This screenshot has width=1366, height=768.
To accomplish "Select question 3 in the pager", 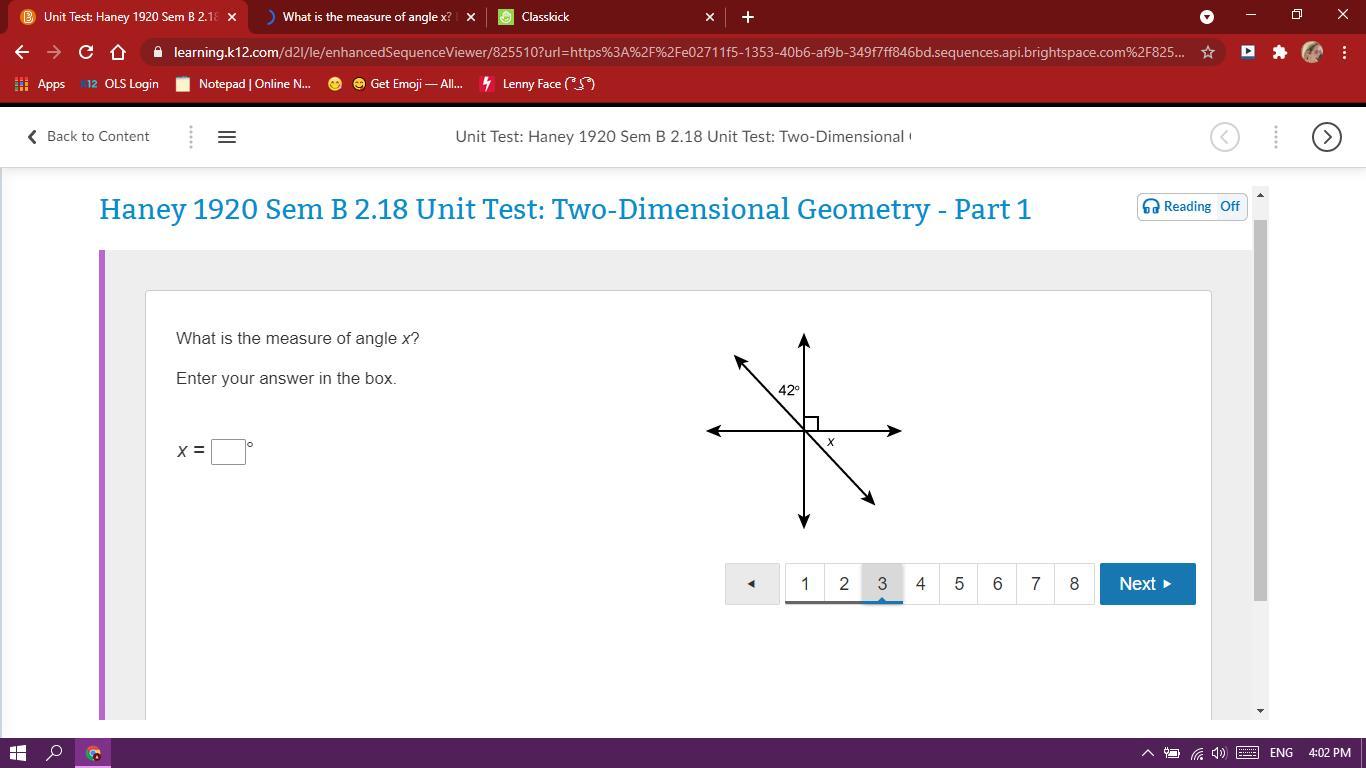I will click(882, 584).
